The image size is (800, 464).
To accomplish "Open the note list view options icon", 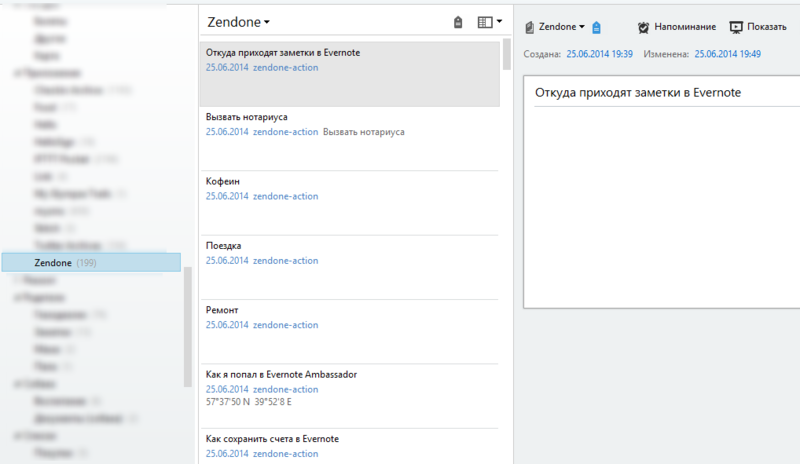I will pyautogui.click(x=489, y=22).
